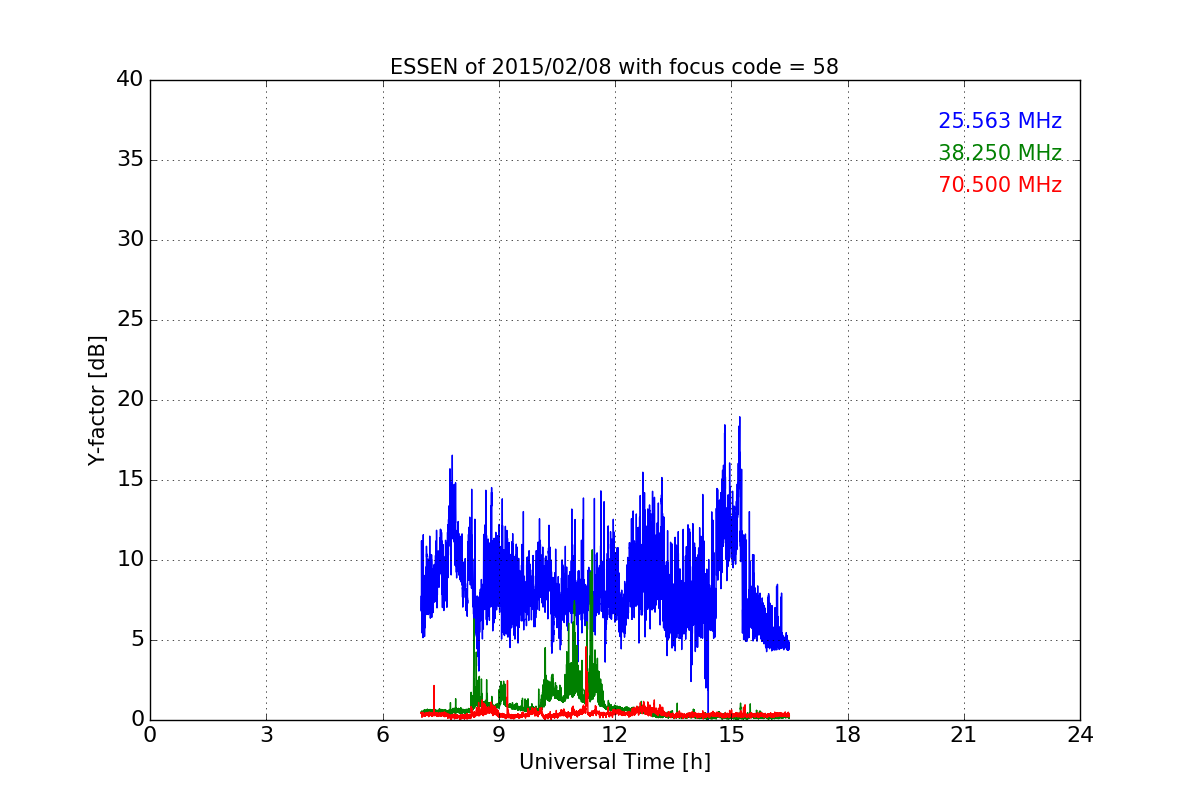Click the "Y-factor [dB]" axis label

tap(97, 400)
